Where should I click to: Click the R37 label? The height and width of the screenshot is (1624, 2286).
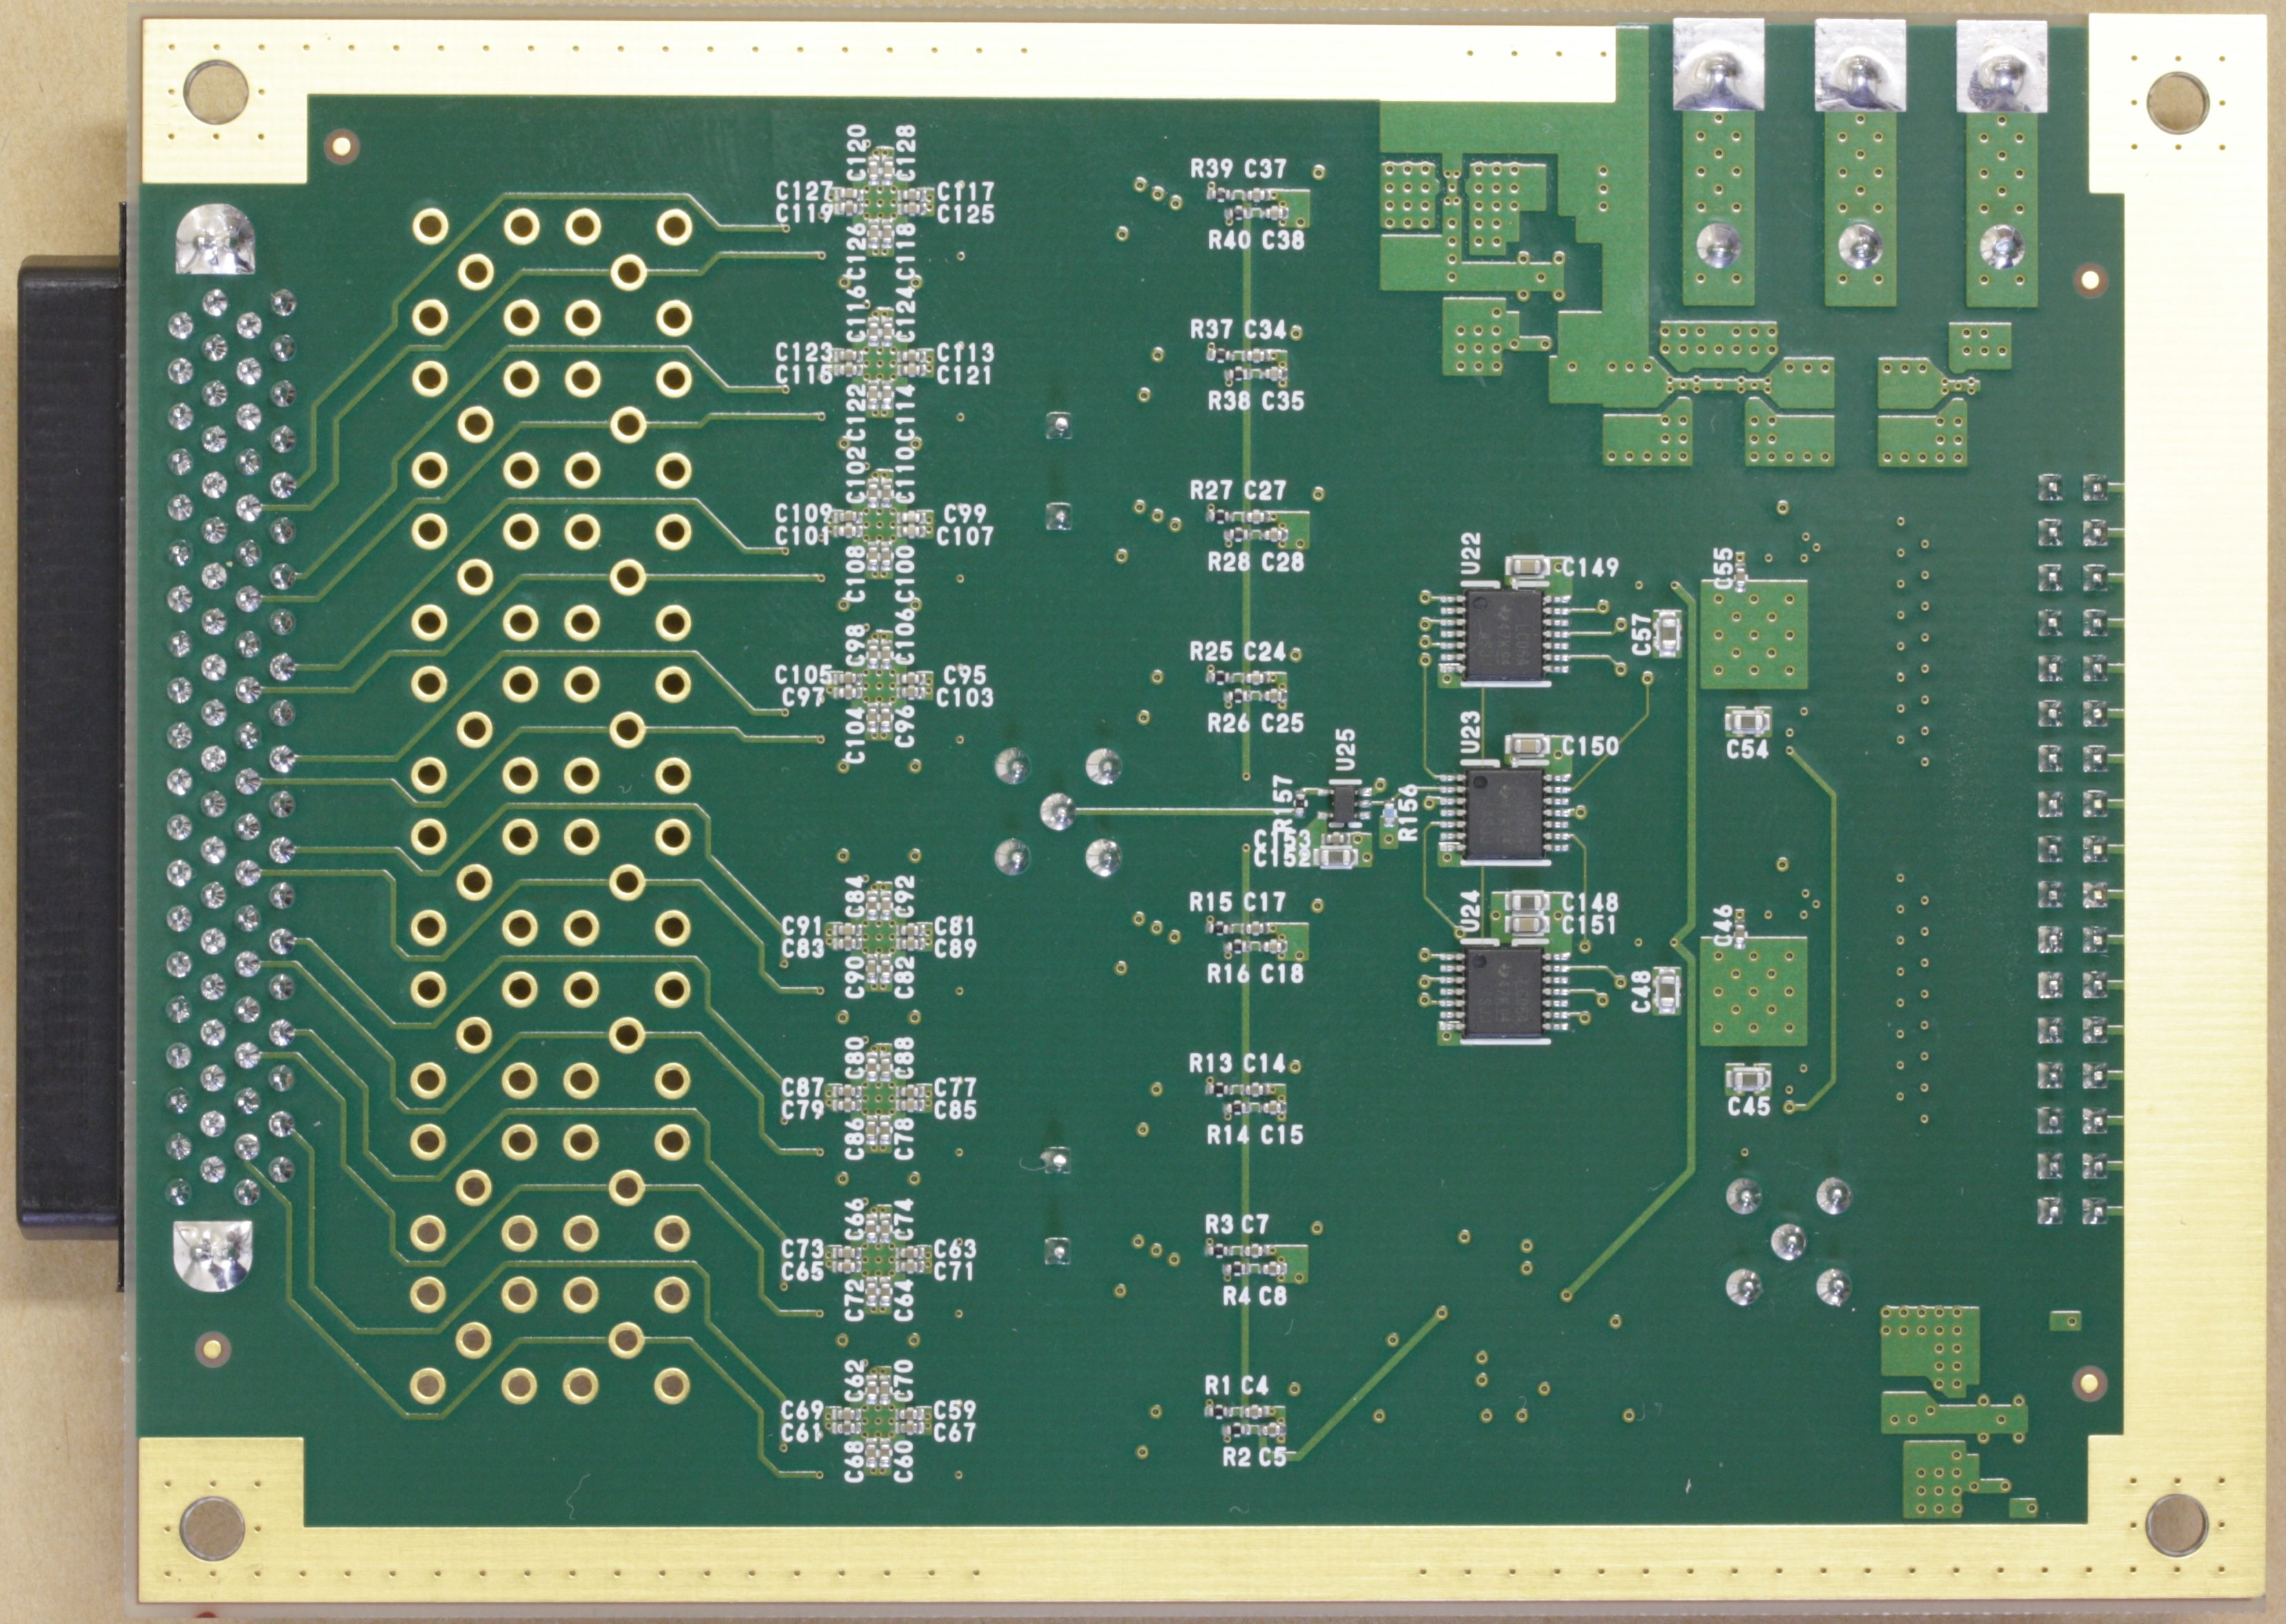click(x=1212, y=330)
